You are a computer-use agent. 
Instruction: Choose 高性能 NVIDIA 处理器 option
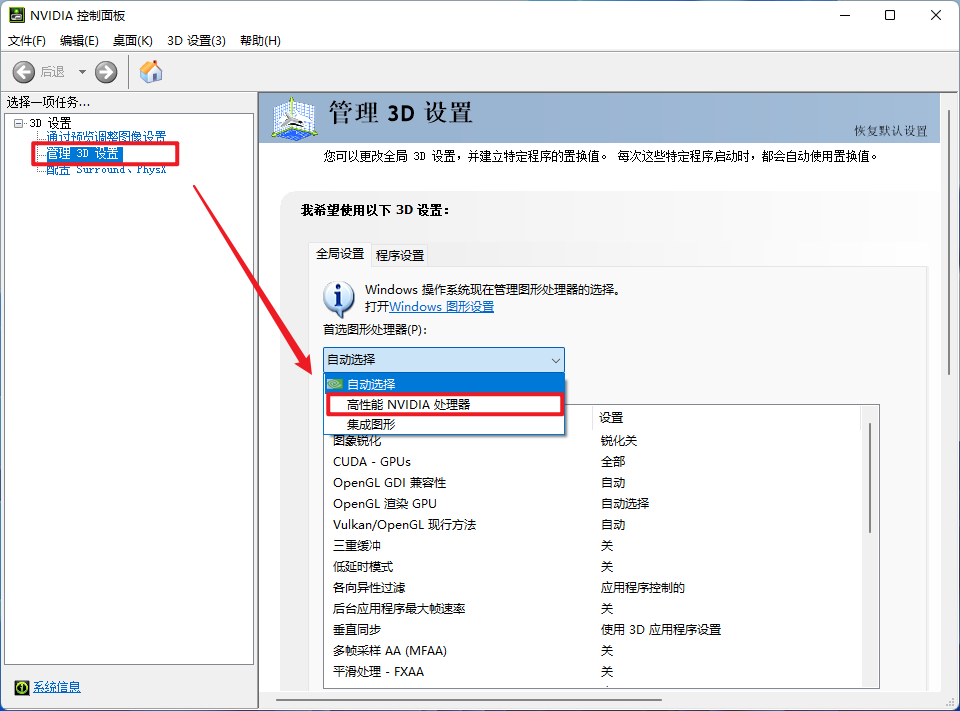444,405
